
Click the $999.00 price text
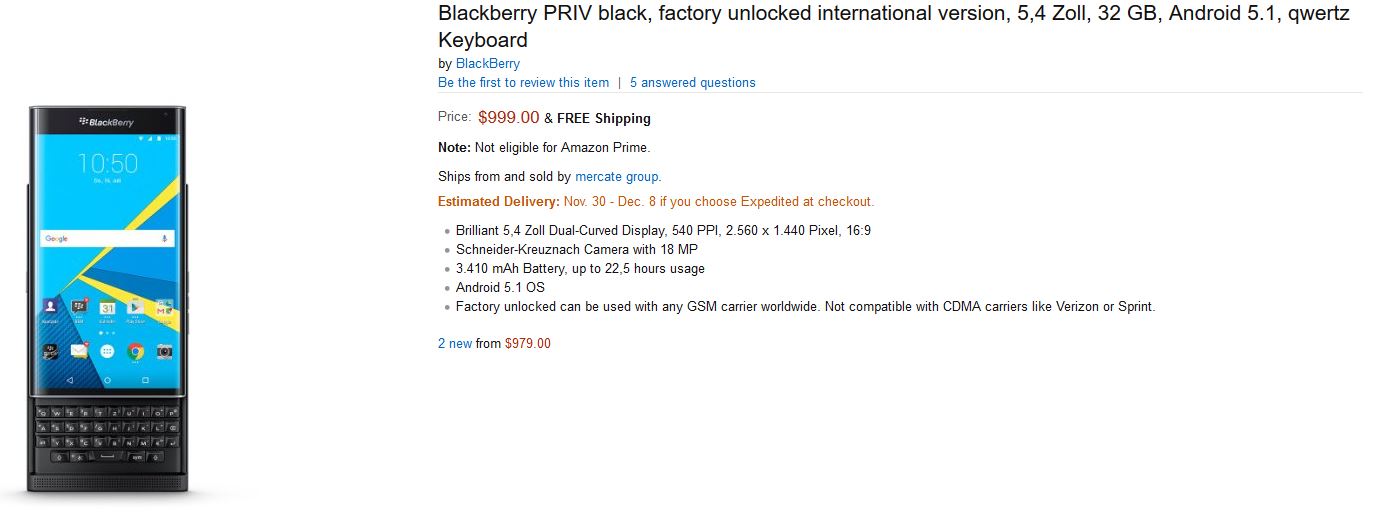coord(509,117)
